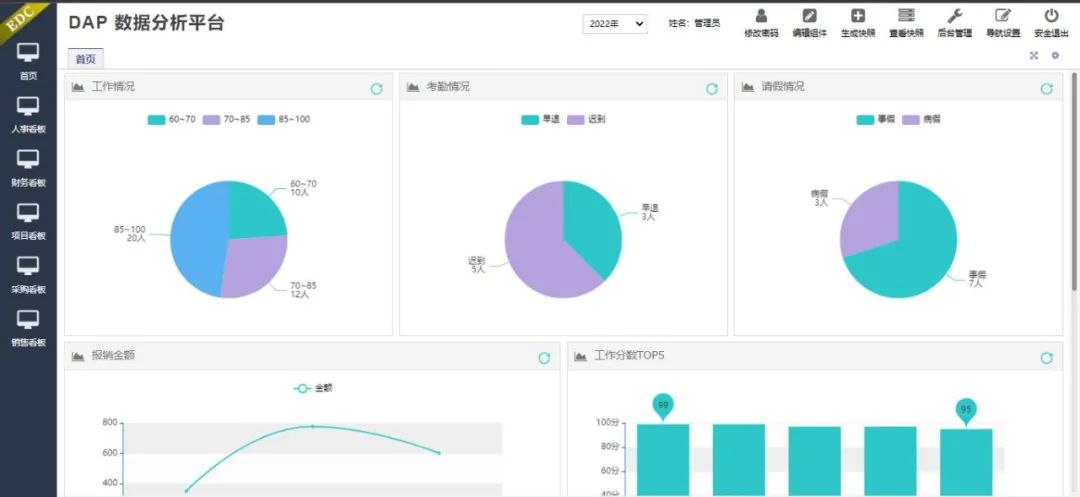Toggle the 60~70 legend series
The width and height of the screenshot is (1080, 497).
click(172, 120)
